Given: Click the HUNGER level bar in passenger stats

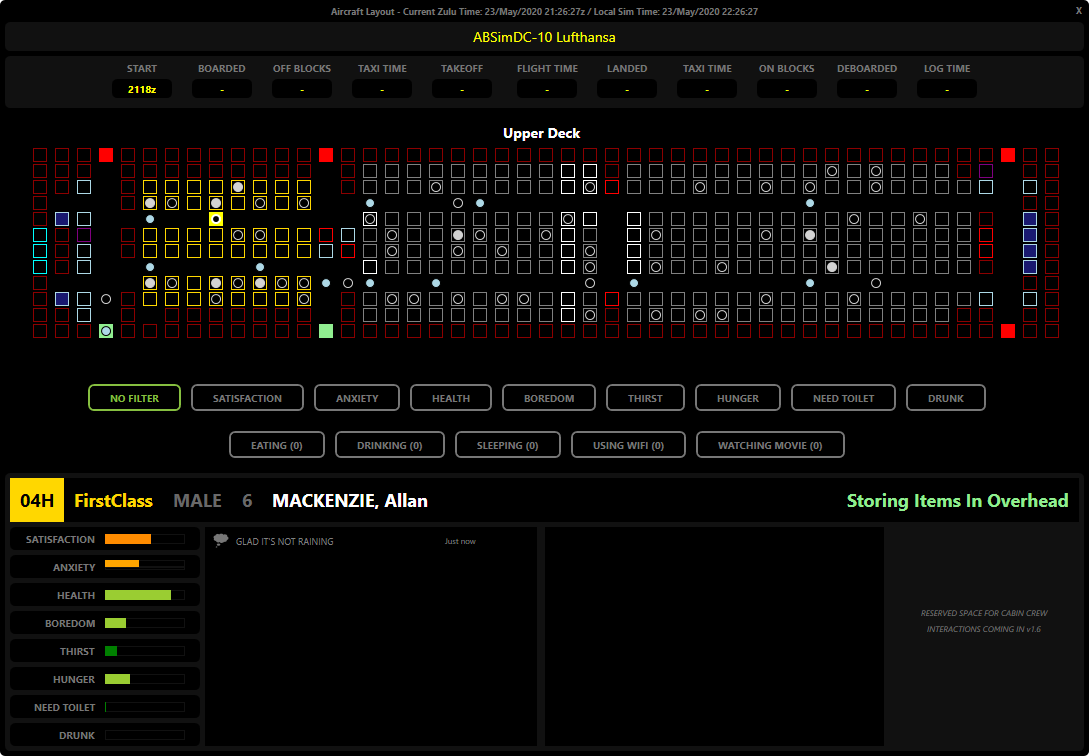Looking at the screenshot, I should [144, 679].
